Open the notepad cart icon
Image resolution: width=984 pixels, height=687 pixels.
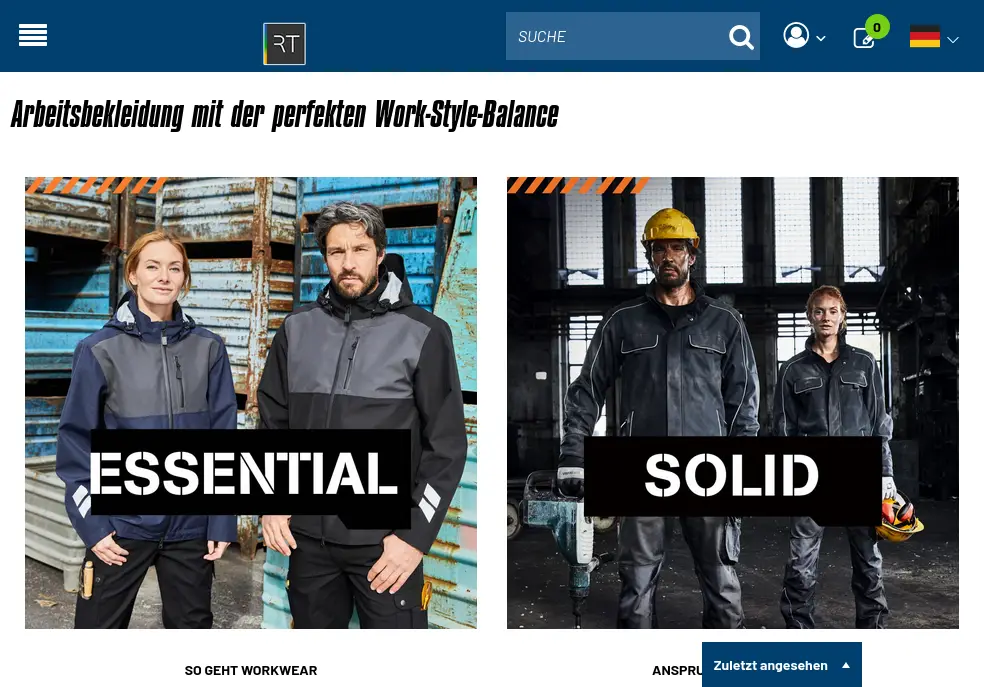click(864, 38)
